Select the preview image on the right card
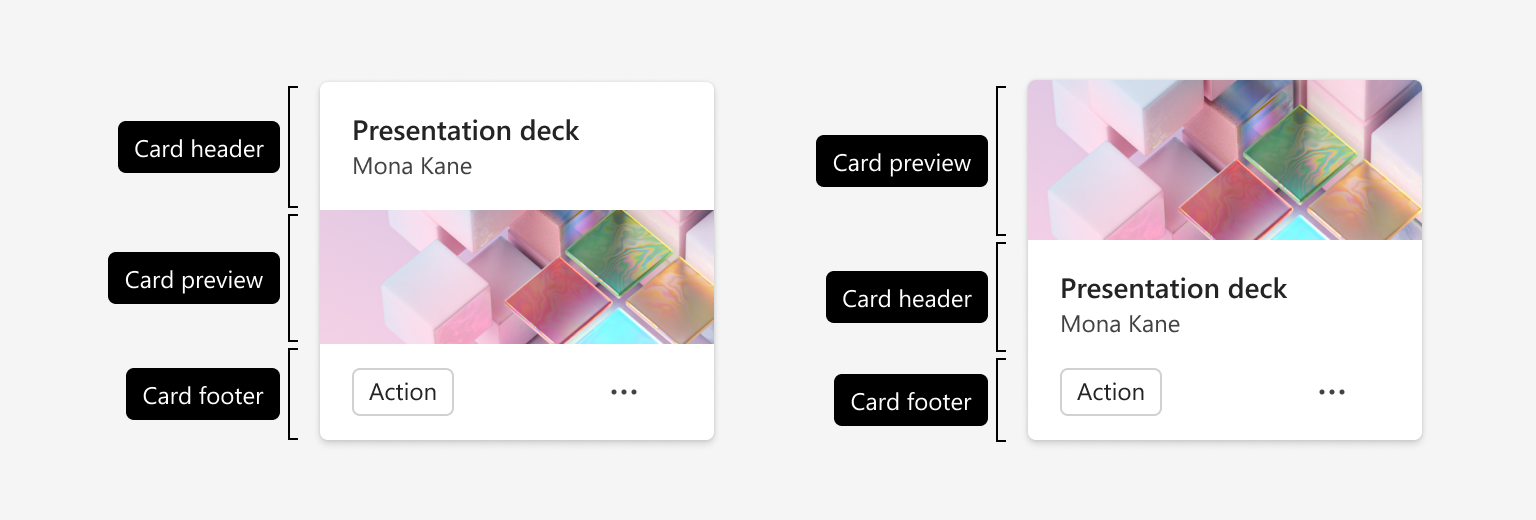1536x520 pixels. [x=1225, y=160]
